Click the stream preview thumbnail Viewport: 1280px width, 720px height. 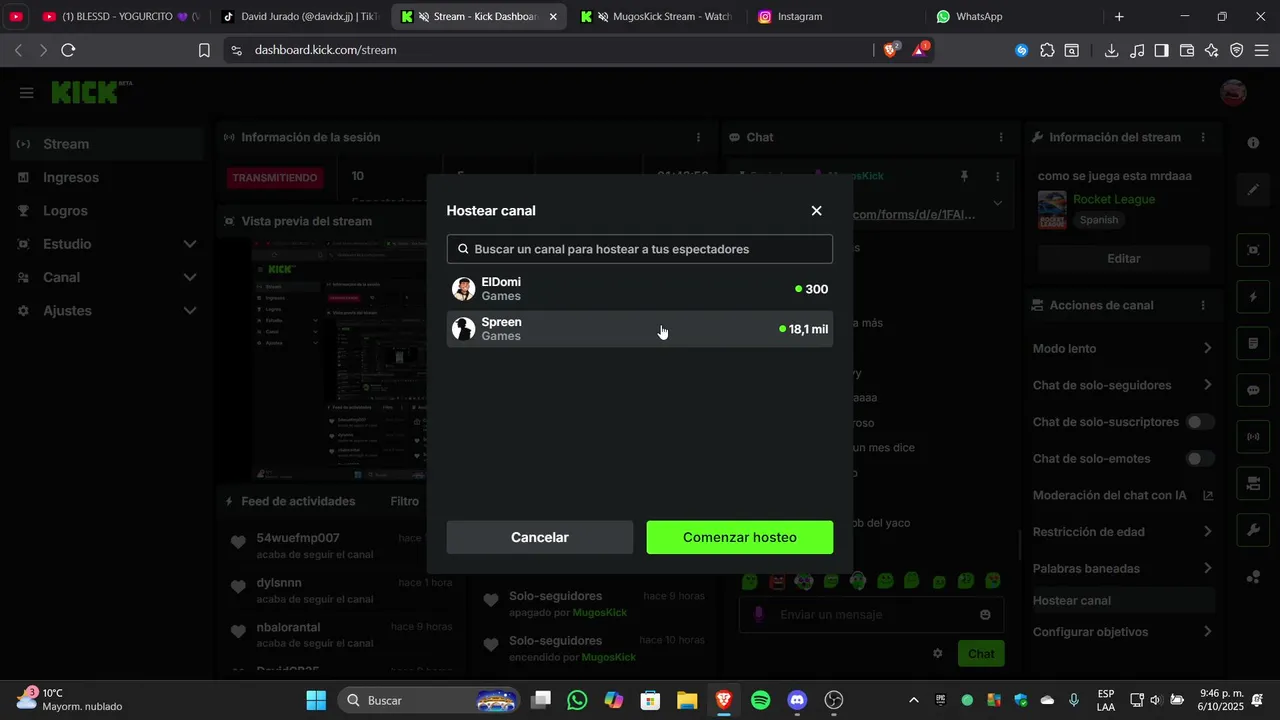(341, 360)
